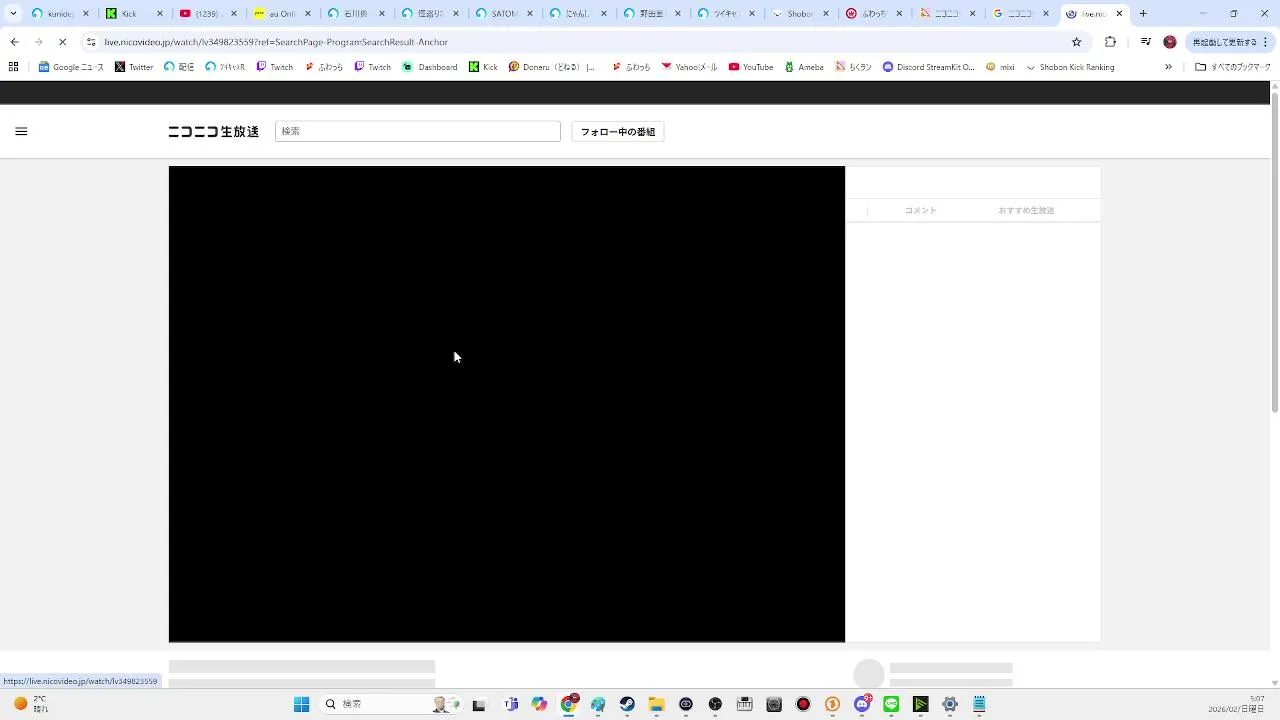Open the media controls icon in toolbar
This screenshot has height=720, width=1280.
point(1145,42)
